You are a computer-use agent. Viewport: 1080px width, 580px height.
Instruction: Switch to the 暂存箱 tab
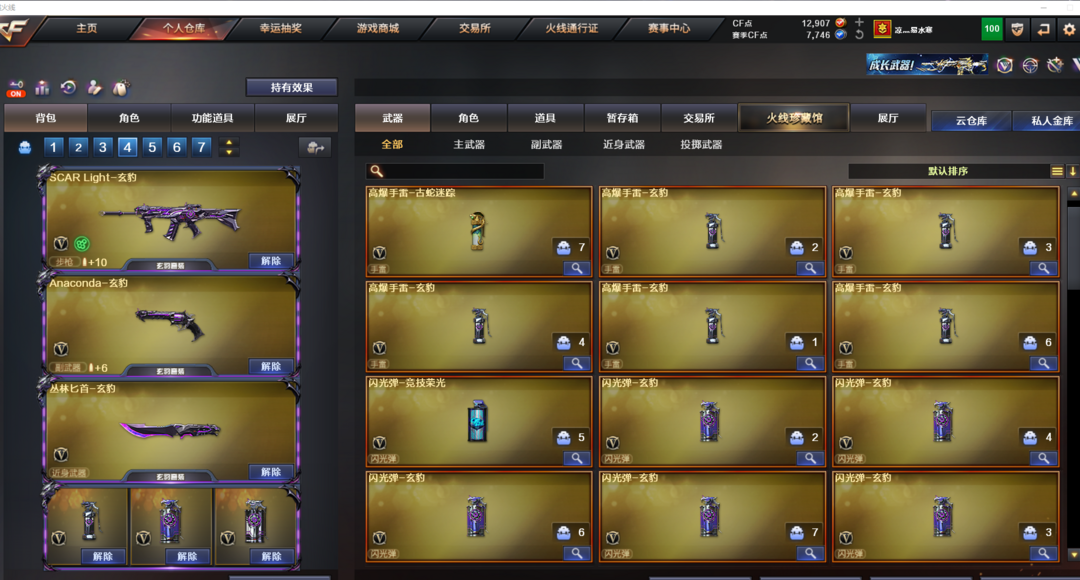622,118
